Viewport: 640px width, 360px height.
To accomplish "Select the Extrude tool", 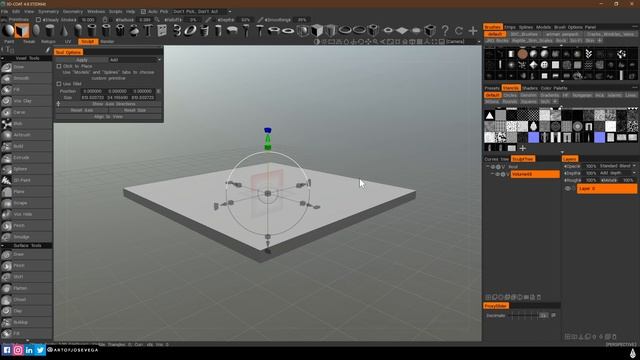I will click(x=26, y=158).
